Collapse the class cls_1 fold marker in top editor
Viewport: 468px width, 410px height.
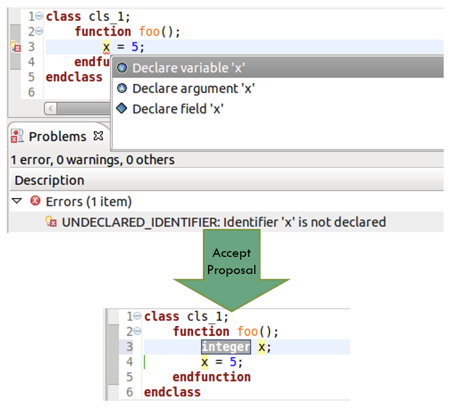coord(39,16)
